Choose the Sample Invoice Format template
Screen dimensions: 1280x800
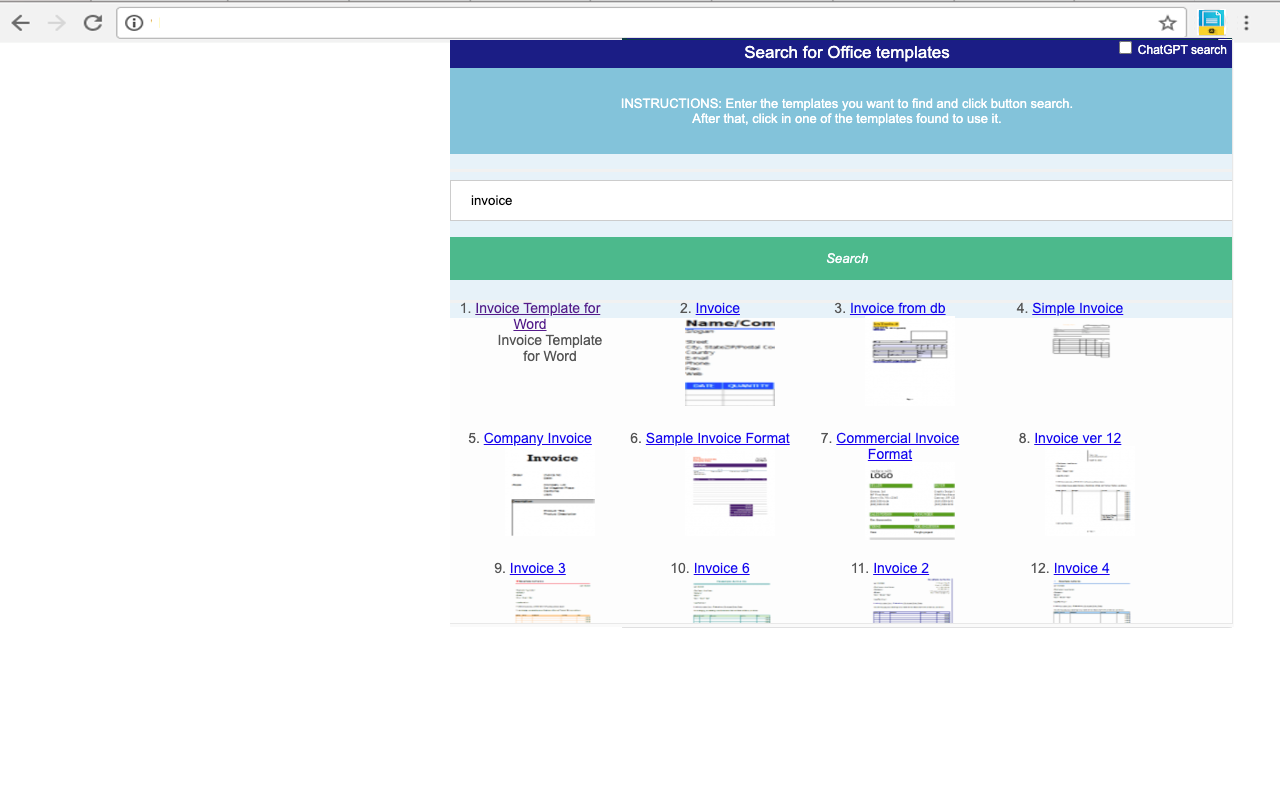click(717, 438)
